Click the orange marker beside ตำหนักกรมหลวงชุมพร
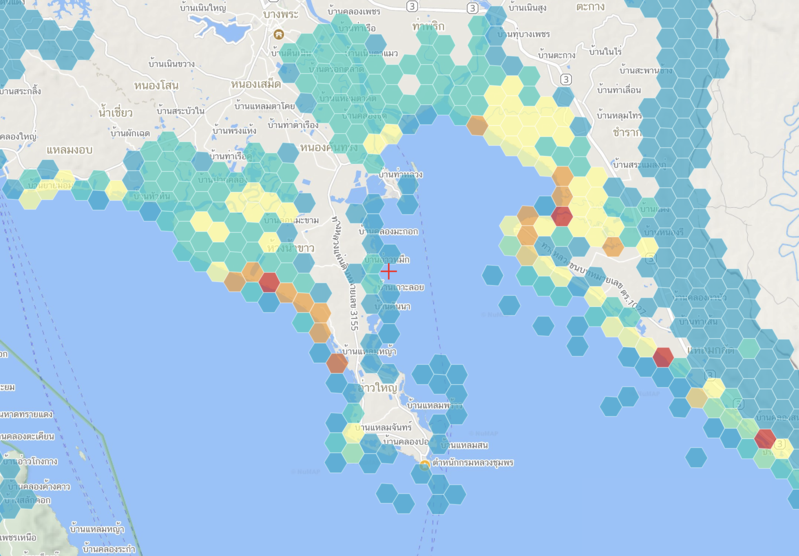 point(425,464)
